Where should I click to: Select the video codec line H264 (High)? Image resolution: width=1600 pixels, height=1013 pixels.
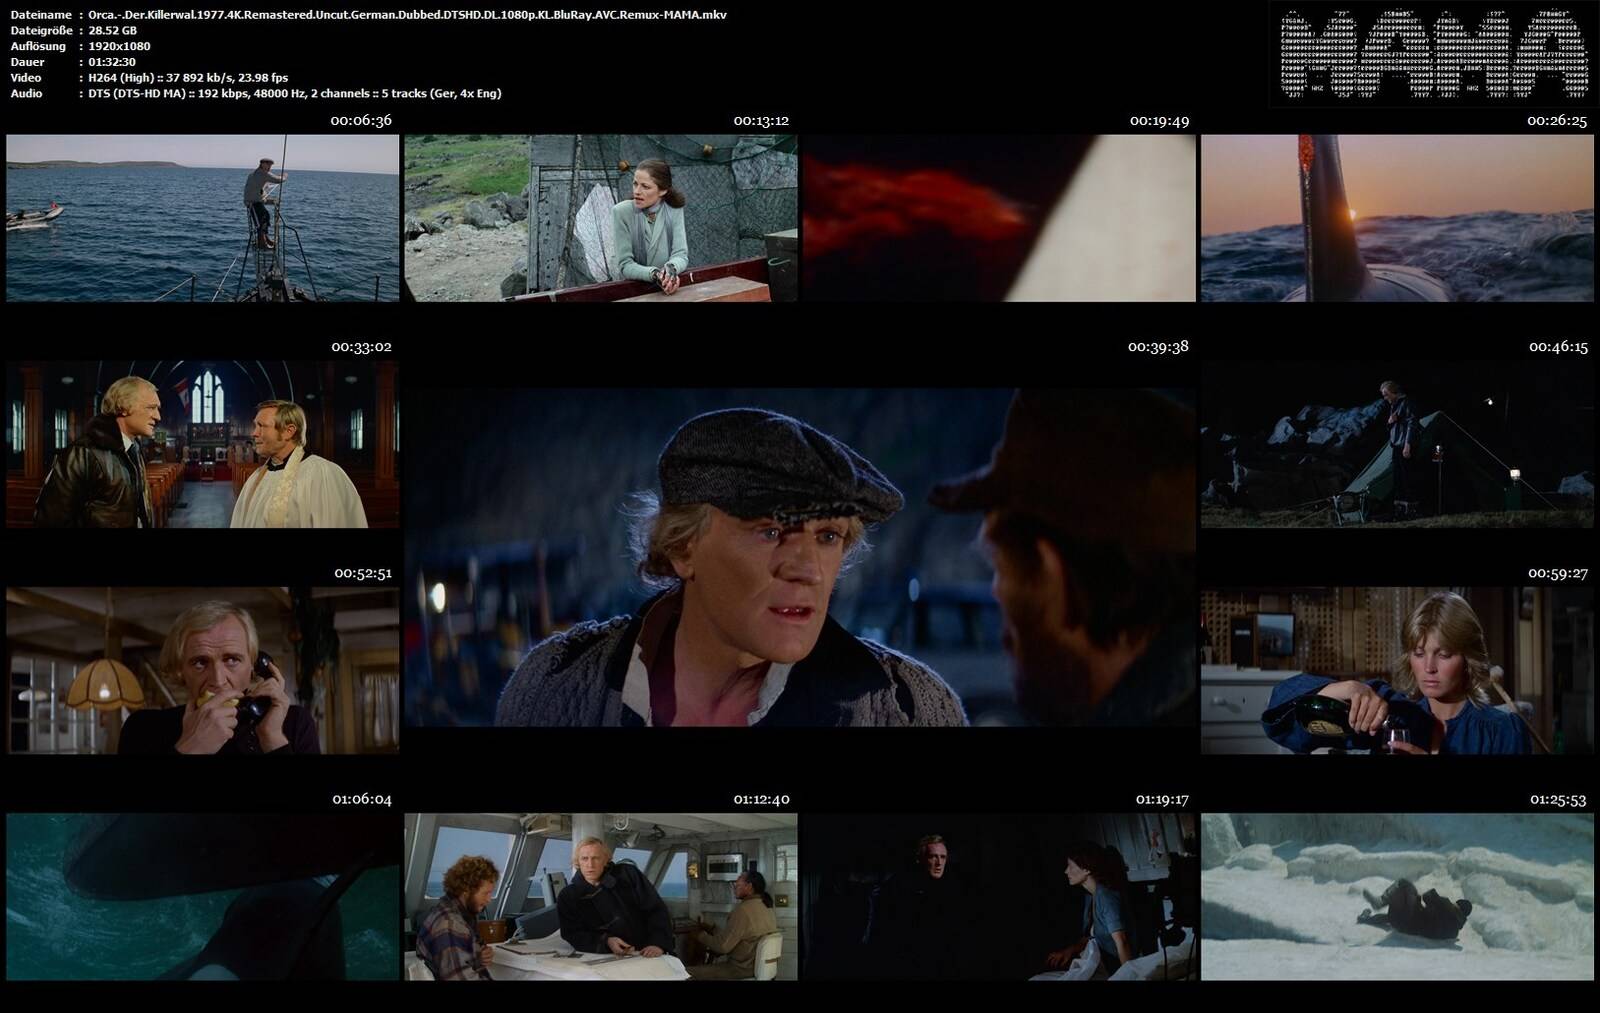point(188,78)
